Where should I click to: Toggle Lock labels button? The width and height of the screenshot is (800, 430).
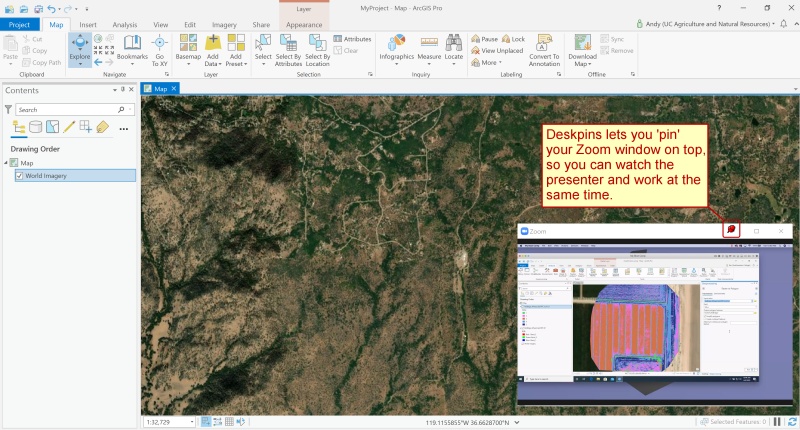pos(513,39)
